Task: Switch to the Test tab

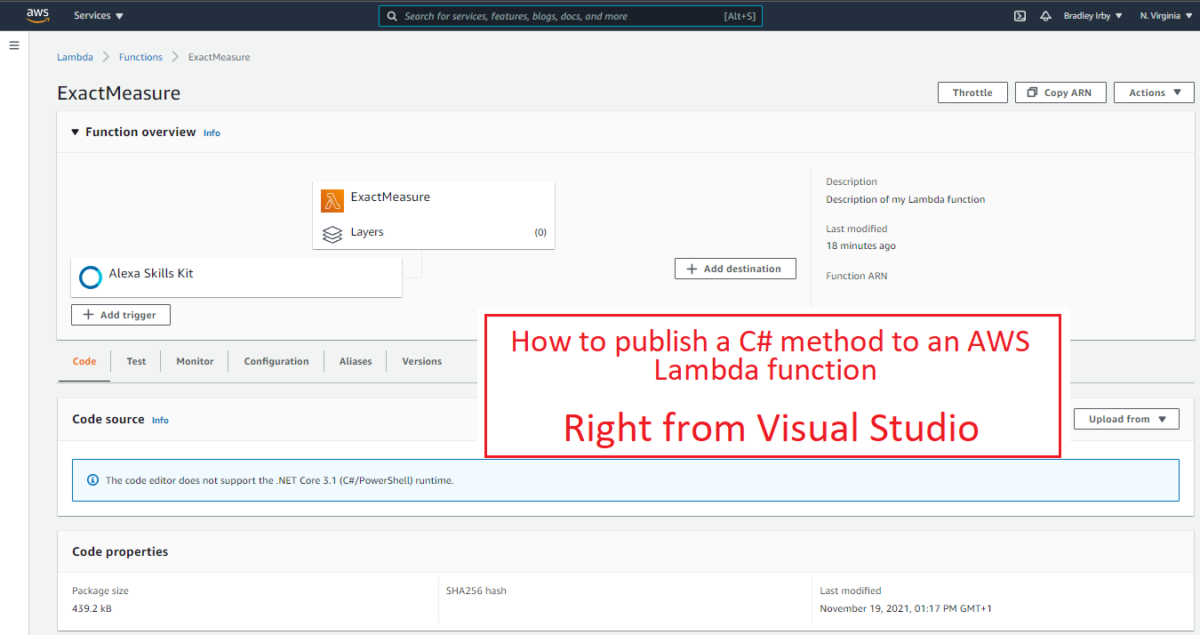Action: tap(136, 361)
